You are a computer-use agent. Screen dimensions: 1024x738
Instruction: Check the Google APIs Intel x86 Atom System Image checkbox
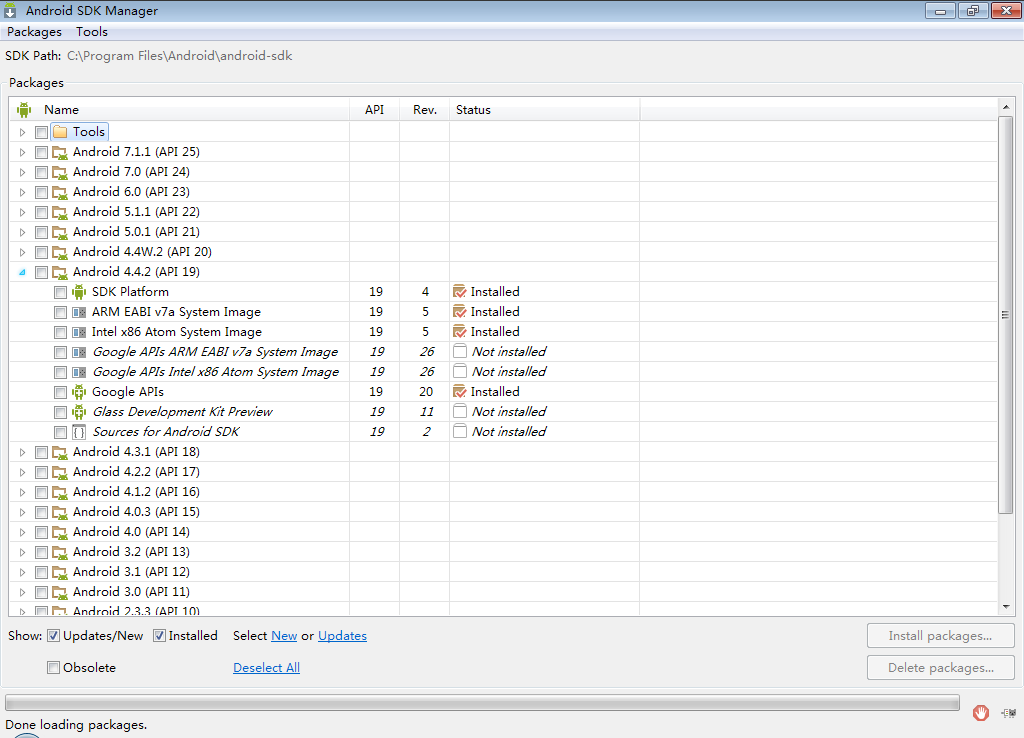point(61,372)
